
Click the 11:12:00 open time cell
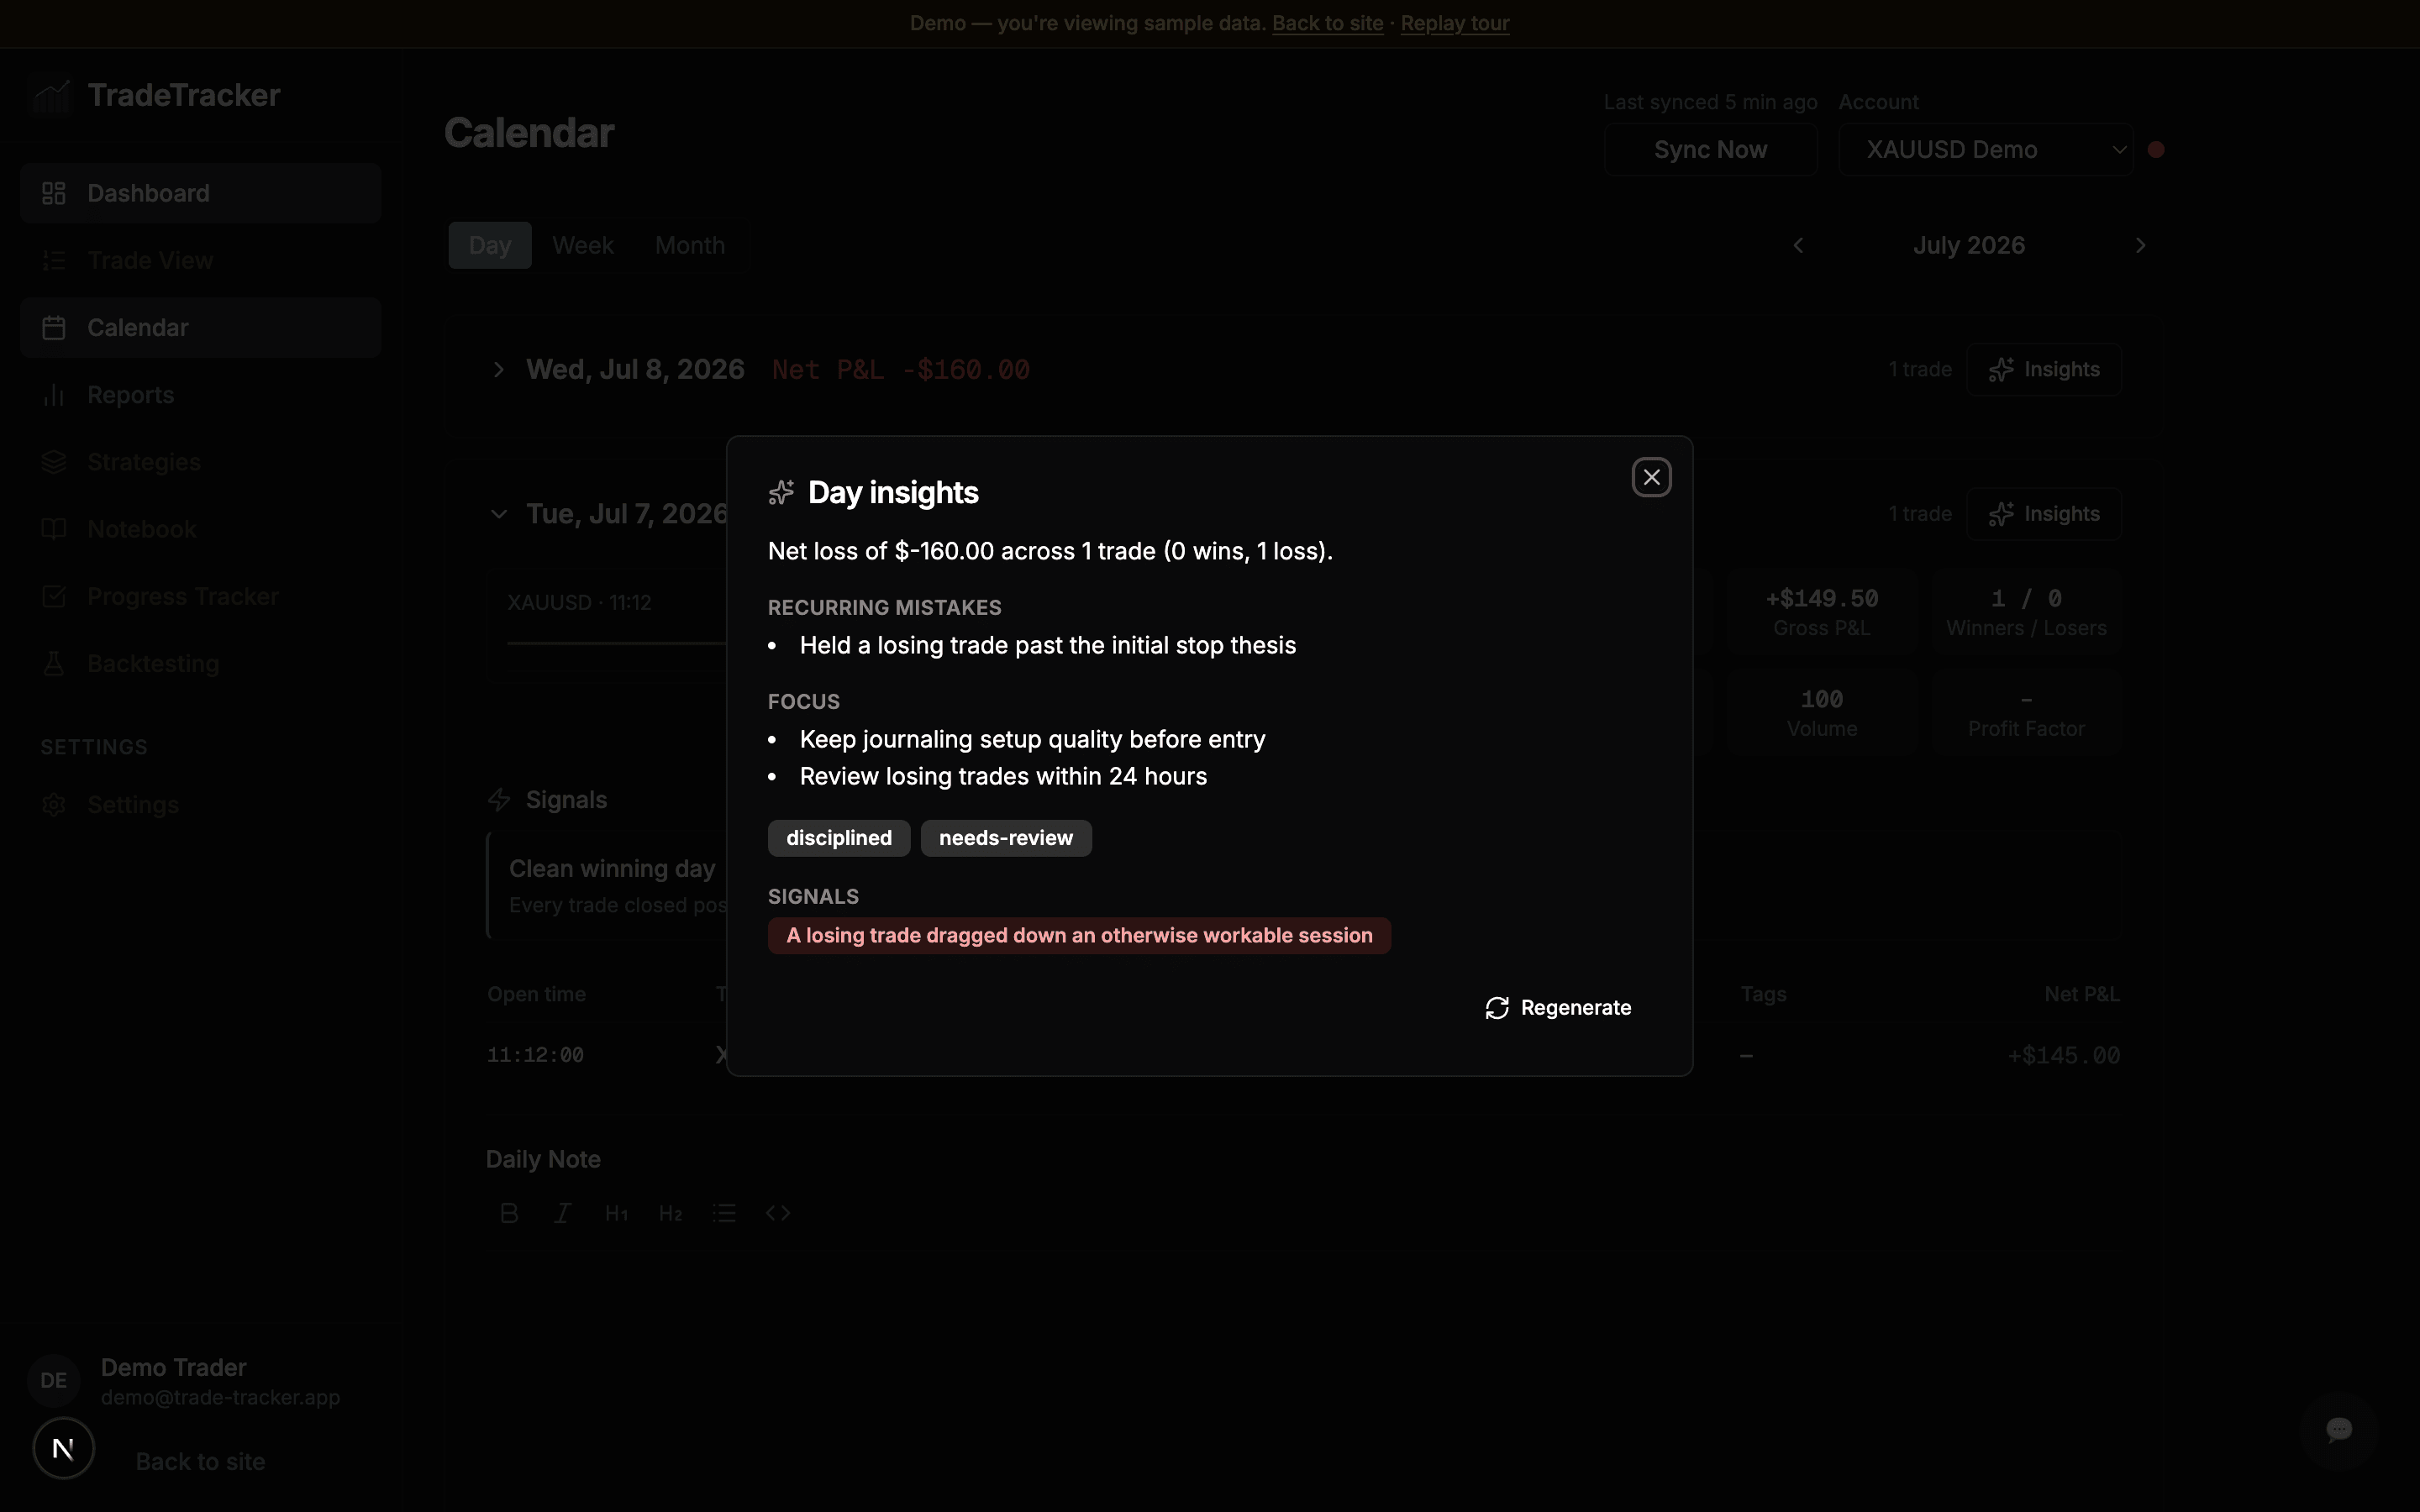(535, 1055)
